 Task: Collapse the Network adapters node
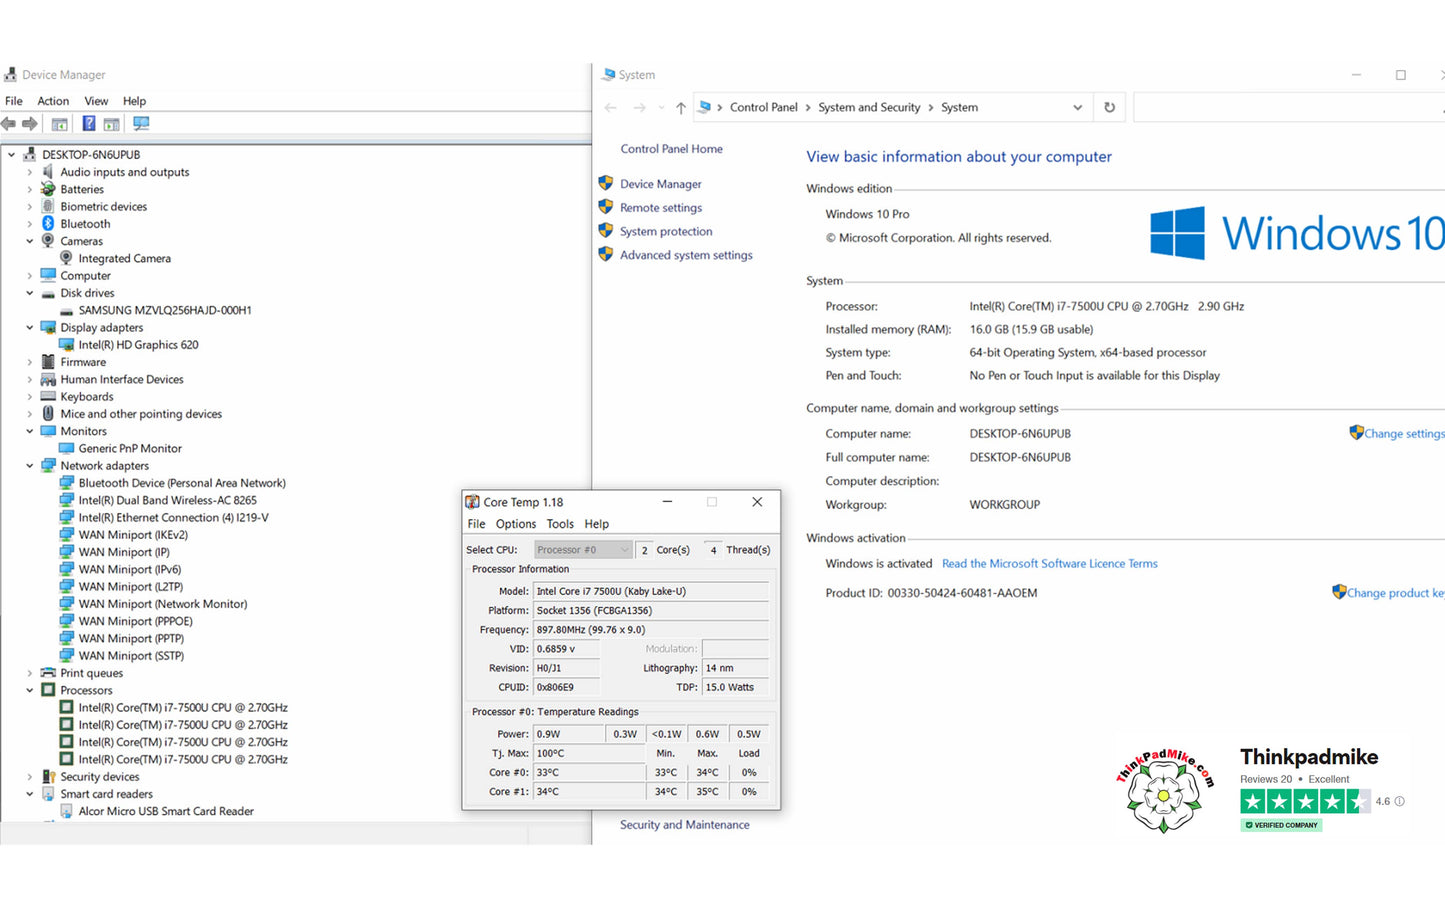(29, 466)
